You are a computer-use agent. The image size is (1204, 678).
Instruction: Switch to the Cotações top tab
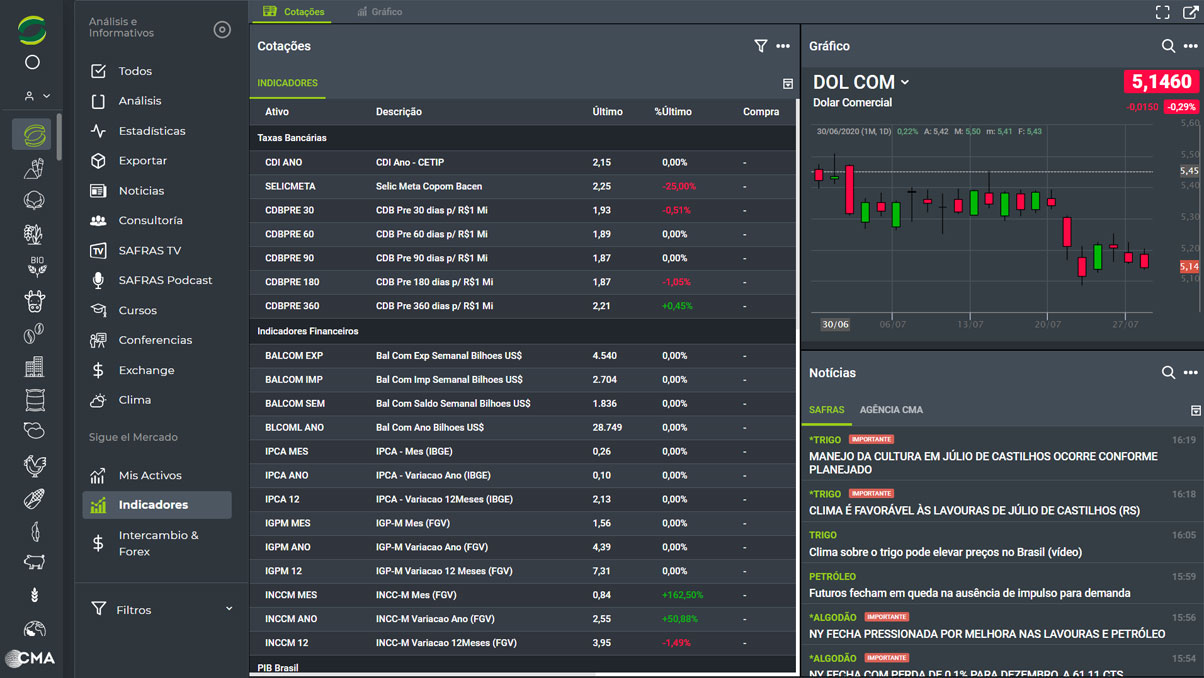pyautogui.click(x=294, y=12)
